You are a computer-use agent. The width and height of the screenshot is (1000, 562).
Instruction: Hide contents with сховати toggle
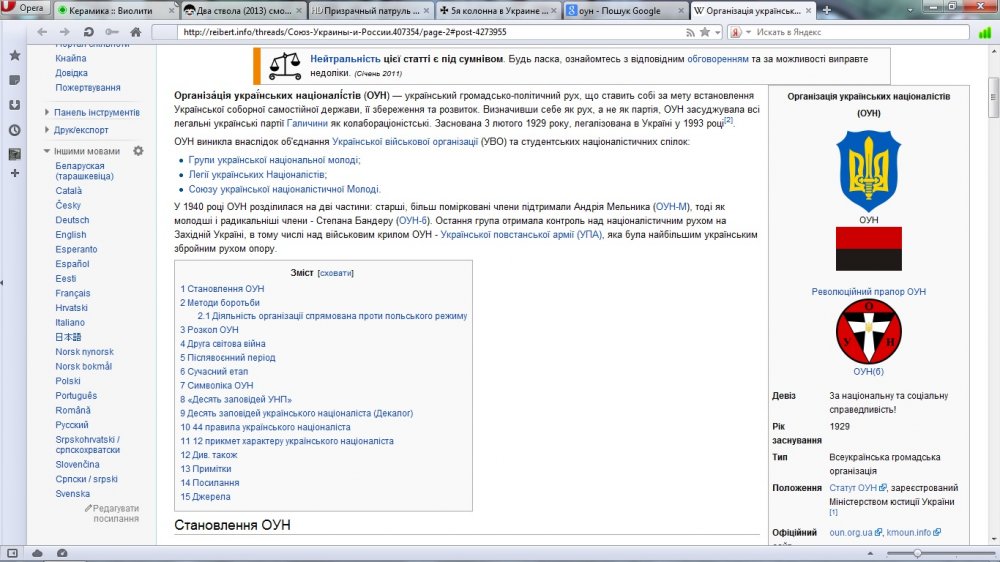(x=335, y=273)
